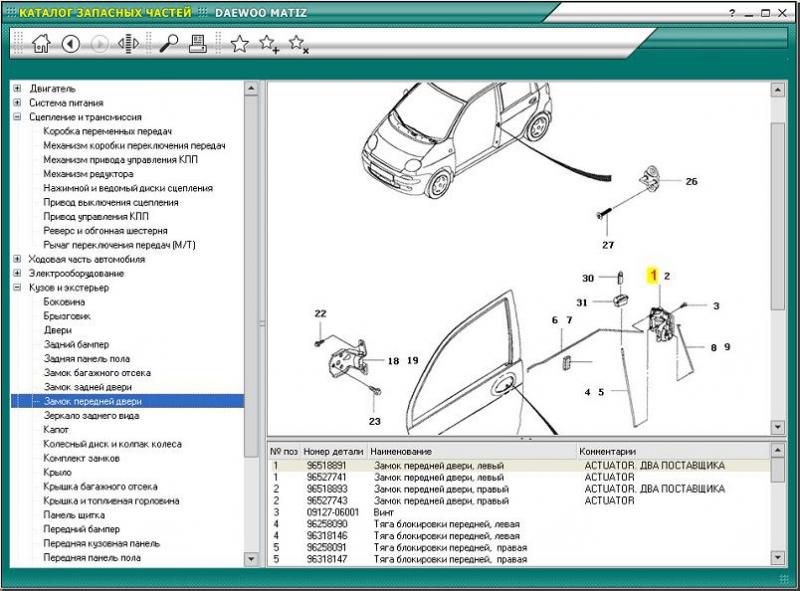
Task: Open favorites with the plain star icon
Action: [x=239, y=43]
